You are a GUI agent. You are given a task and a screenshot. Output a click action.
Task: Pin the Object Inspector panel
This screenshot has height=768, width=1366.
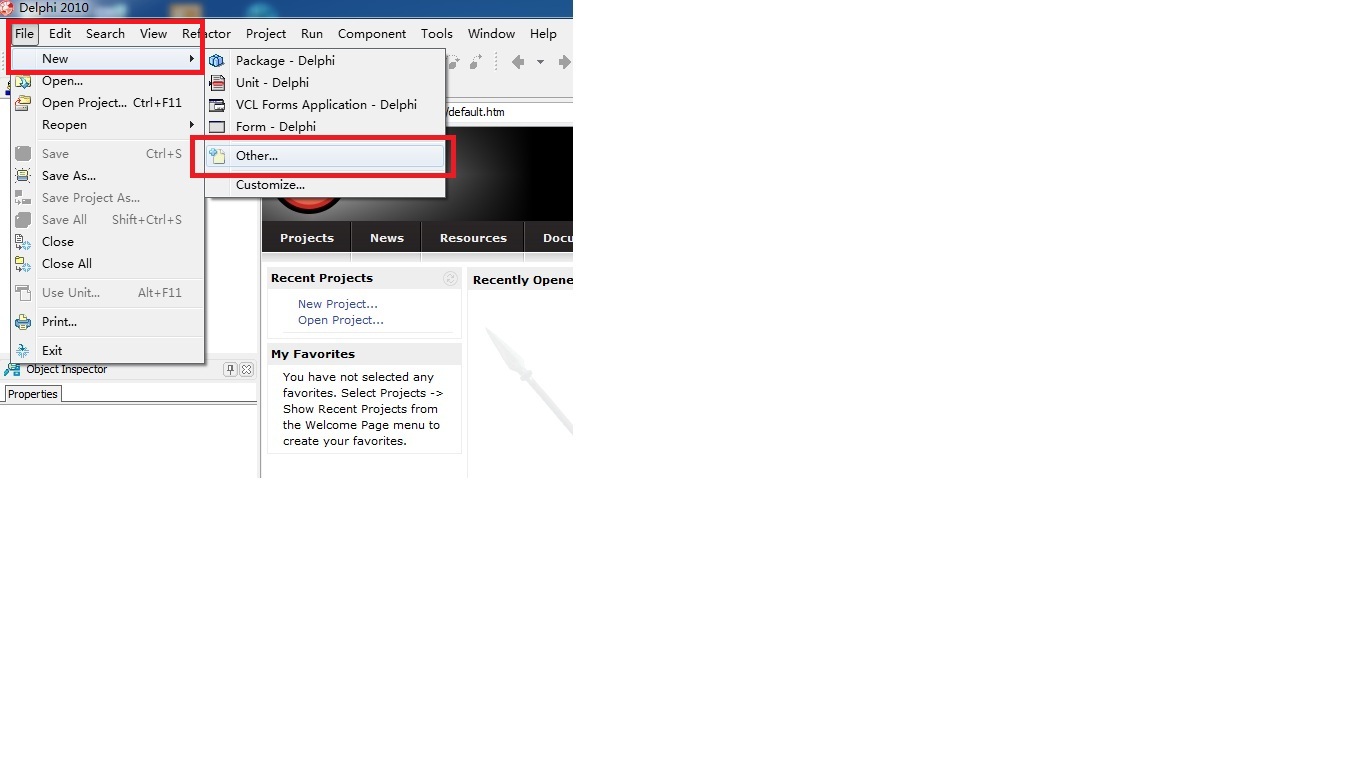tap(230, 370)
